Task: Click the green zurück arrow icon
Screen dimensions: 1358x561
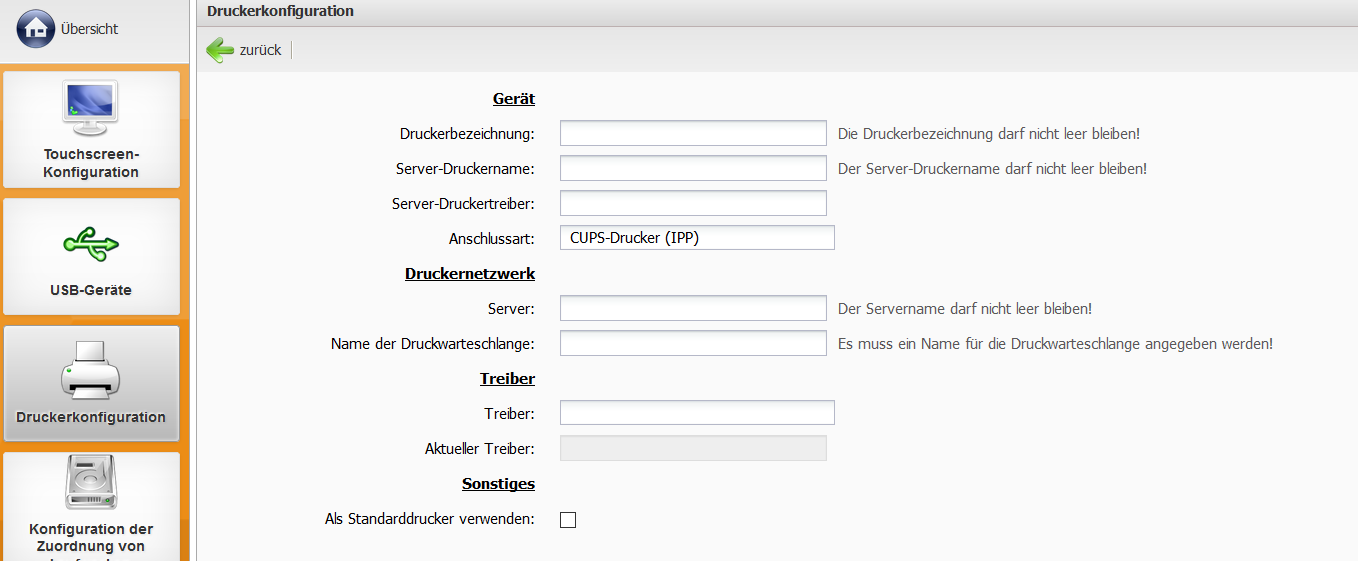Action: coord(220,50)
